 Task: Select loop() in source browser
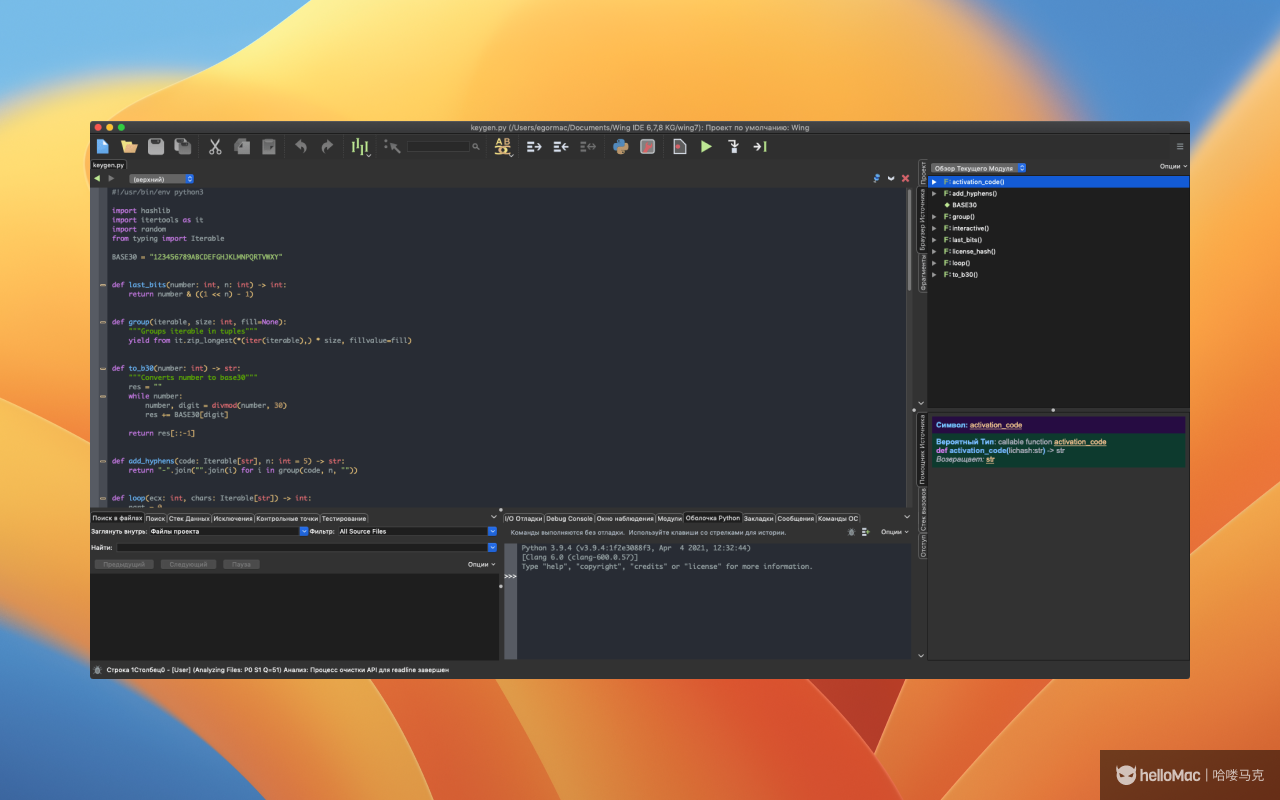[x=961, y=263]
